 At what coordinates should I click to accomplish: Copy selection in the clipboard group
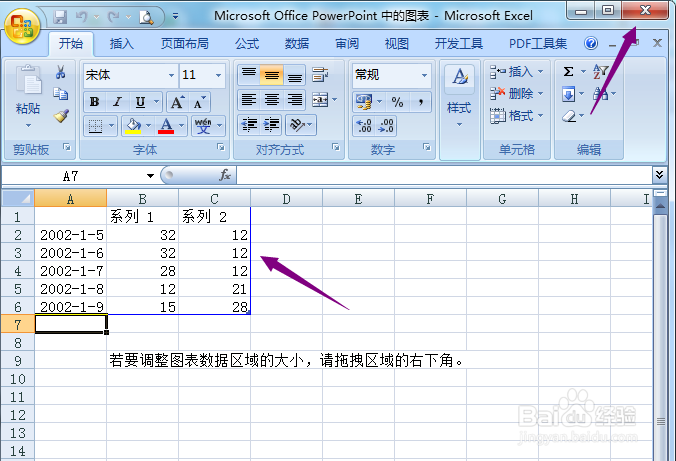point(60,94)
